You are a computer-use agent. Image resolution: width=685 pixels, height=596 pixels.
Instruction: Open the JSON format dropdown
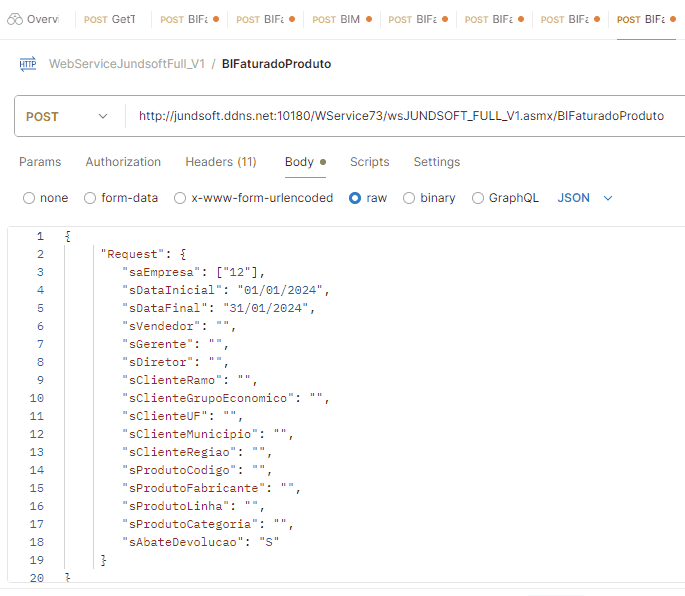[x=585, y=198]
